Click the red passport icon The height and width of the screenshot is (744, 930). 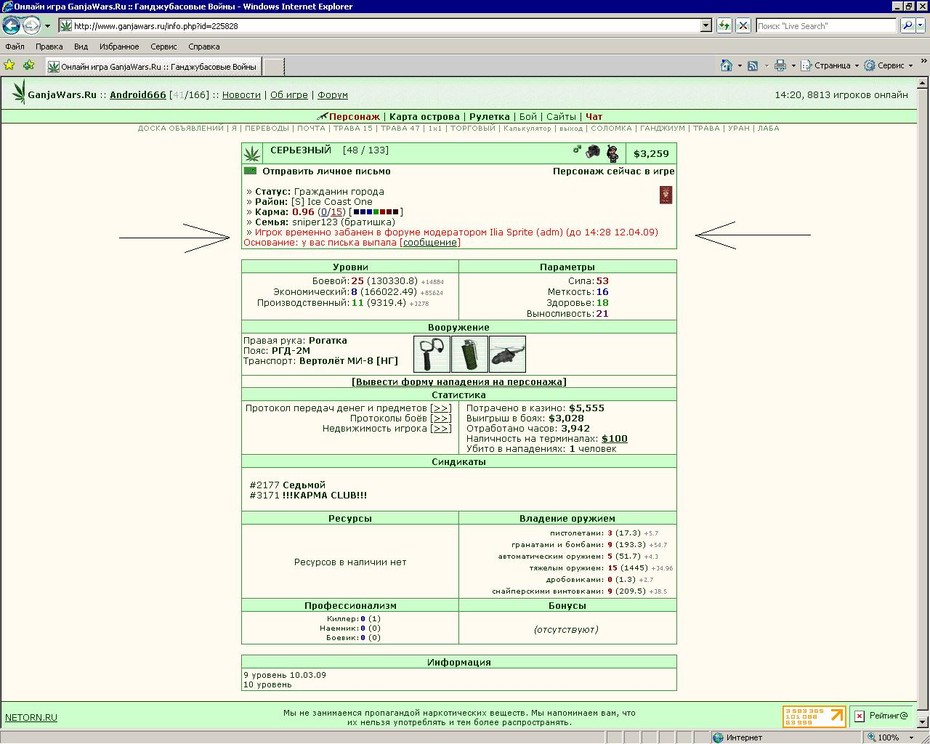click(665, 195)
